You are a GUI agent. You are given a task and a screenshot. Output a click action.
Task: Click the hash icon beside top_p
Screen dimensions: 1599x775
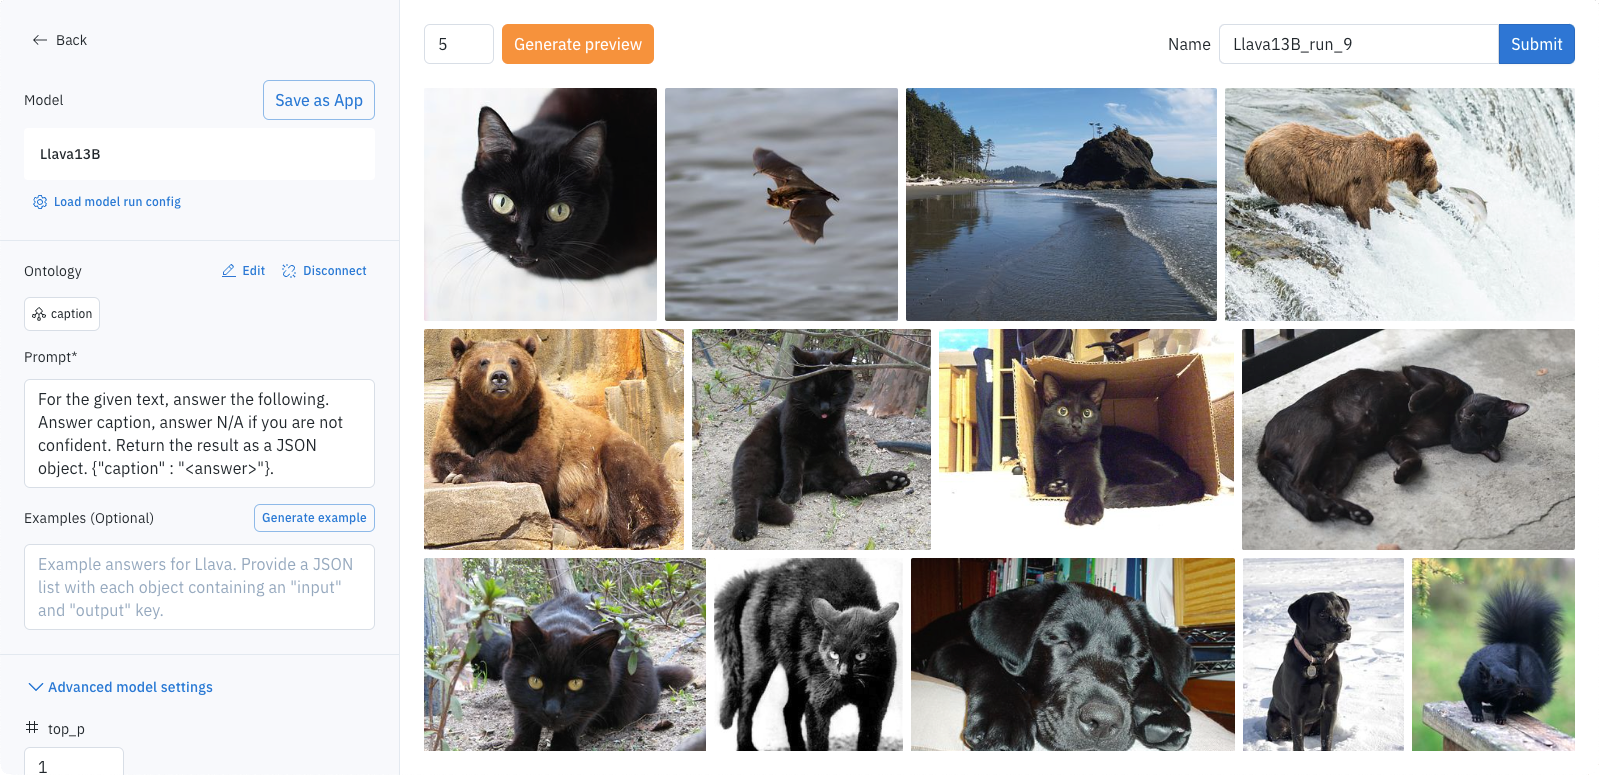point(32,728)
